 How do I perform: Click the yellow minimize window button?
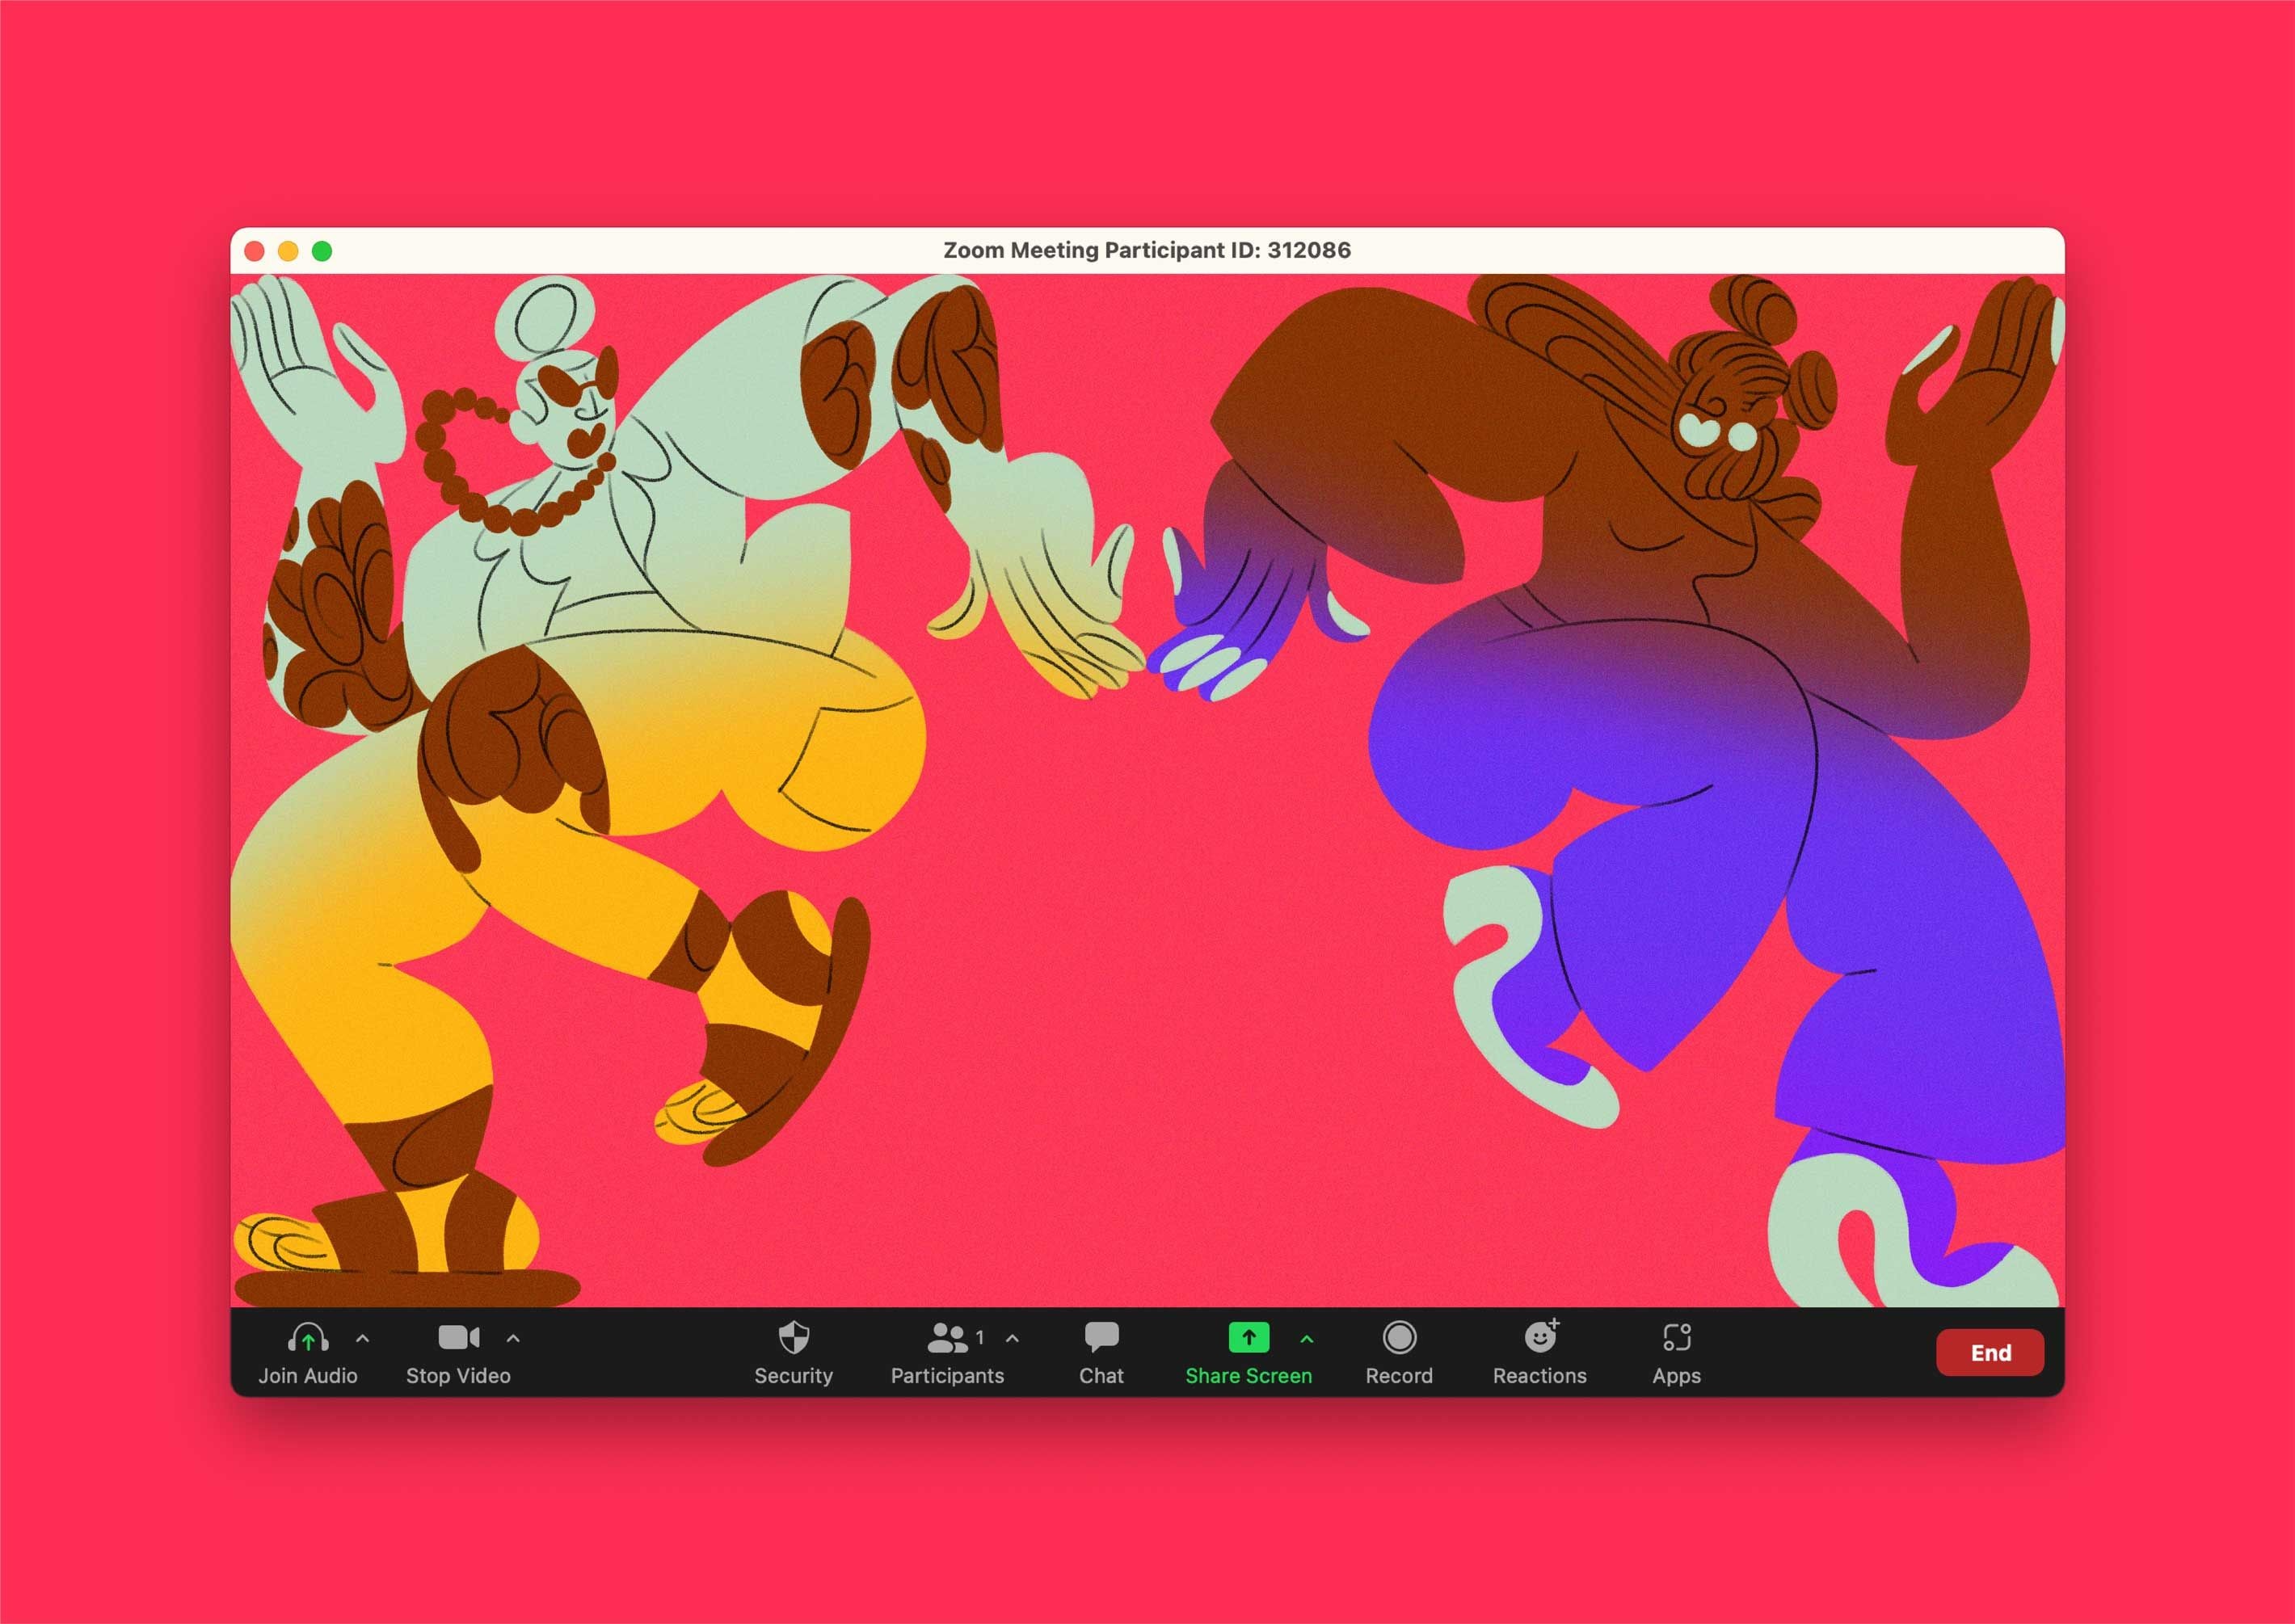[288, 251]
